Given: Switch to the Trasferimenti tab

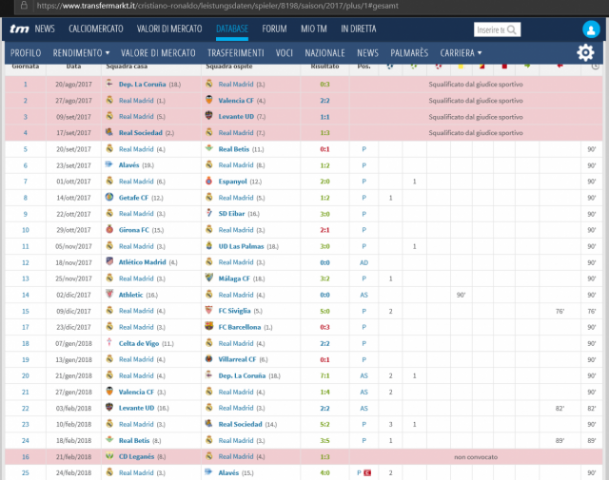Looking at the screenshot, I should [236, 53].
